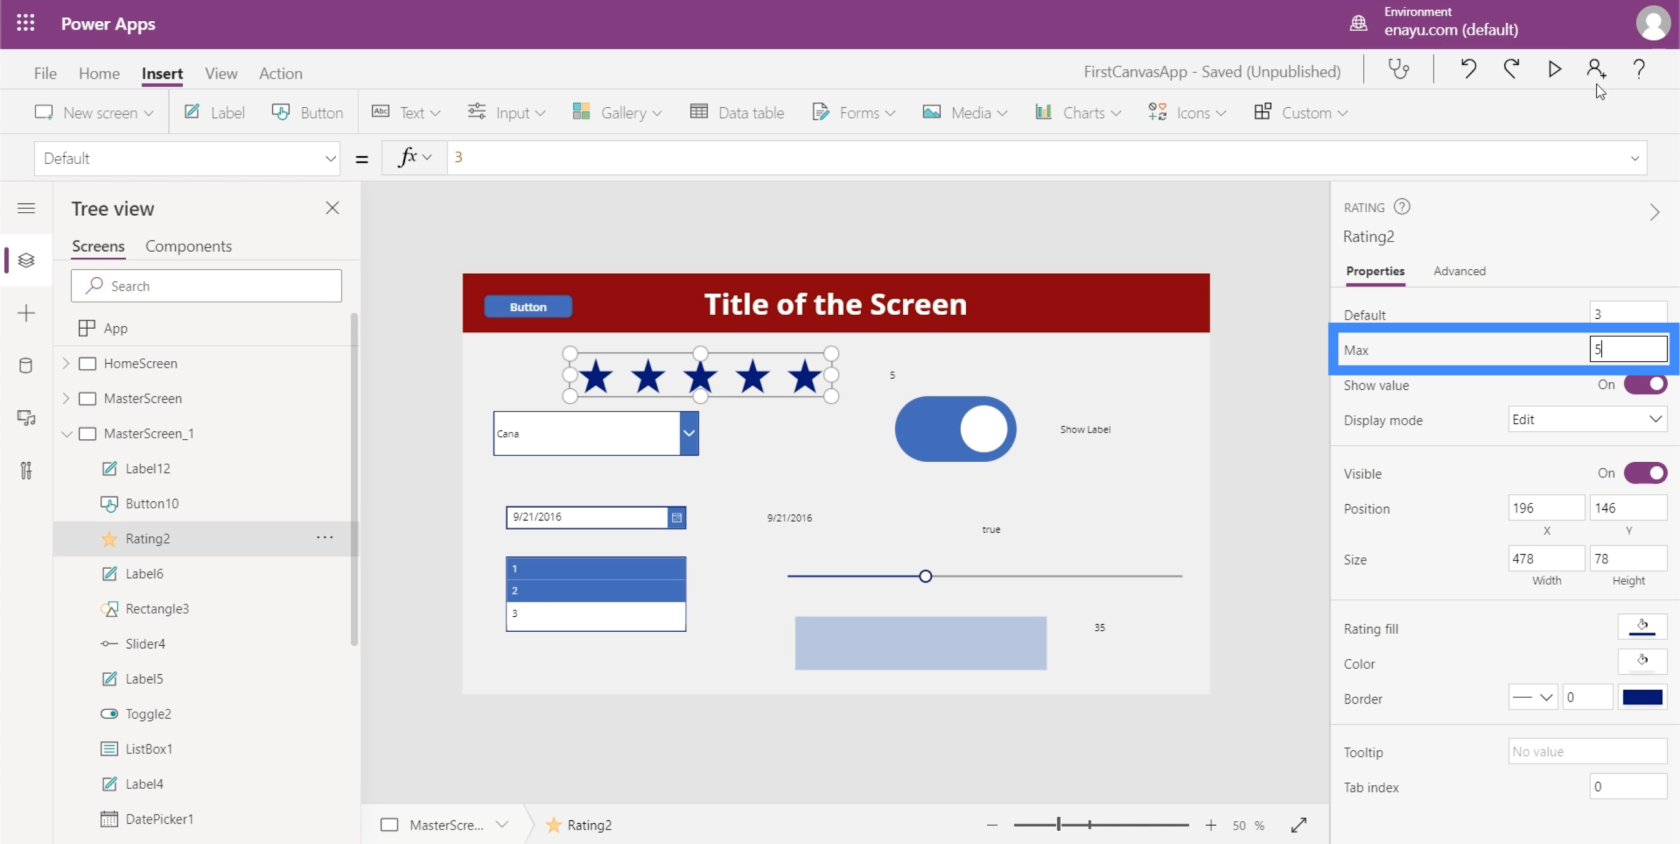Click the Tooltip No value field
This screenshot has width=1680, height=844.
(1587, 751)
